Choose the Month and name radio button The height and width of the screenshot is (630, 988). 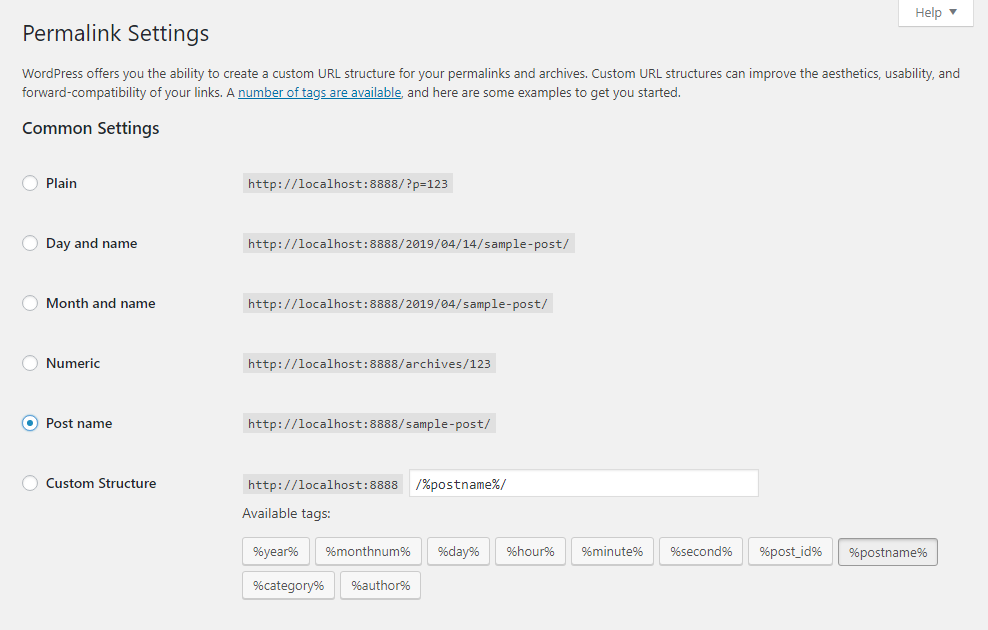coord(30,303)
